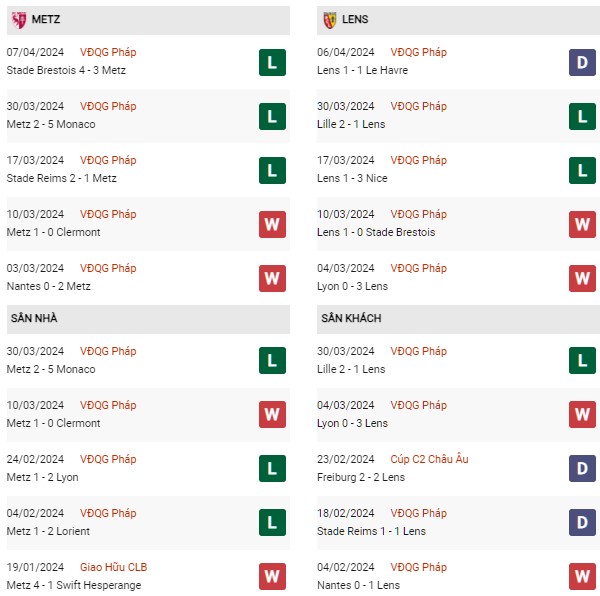Click the W badge for Metz 4-1 Swift Hesperange
This screenshot has width=600, height=596.
pyautogui.click(x=272, y=576)
